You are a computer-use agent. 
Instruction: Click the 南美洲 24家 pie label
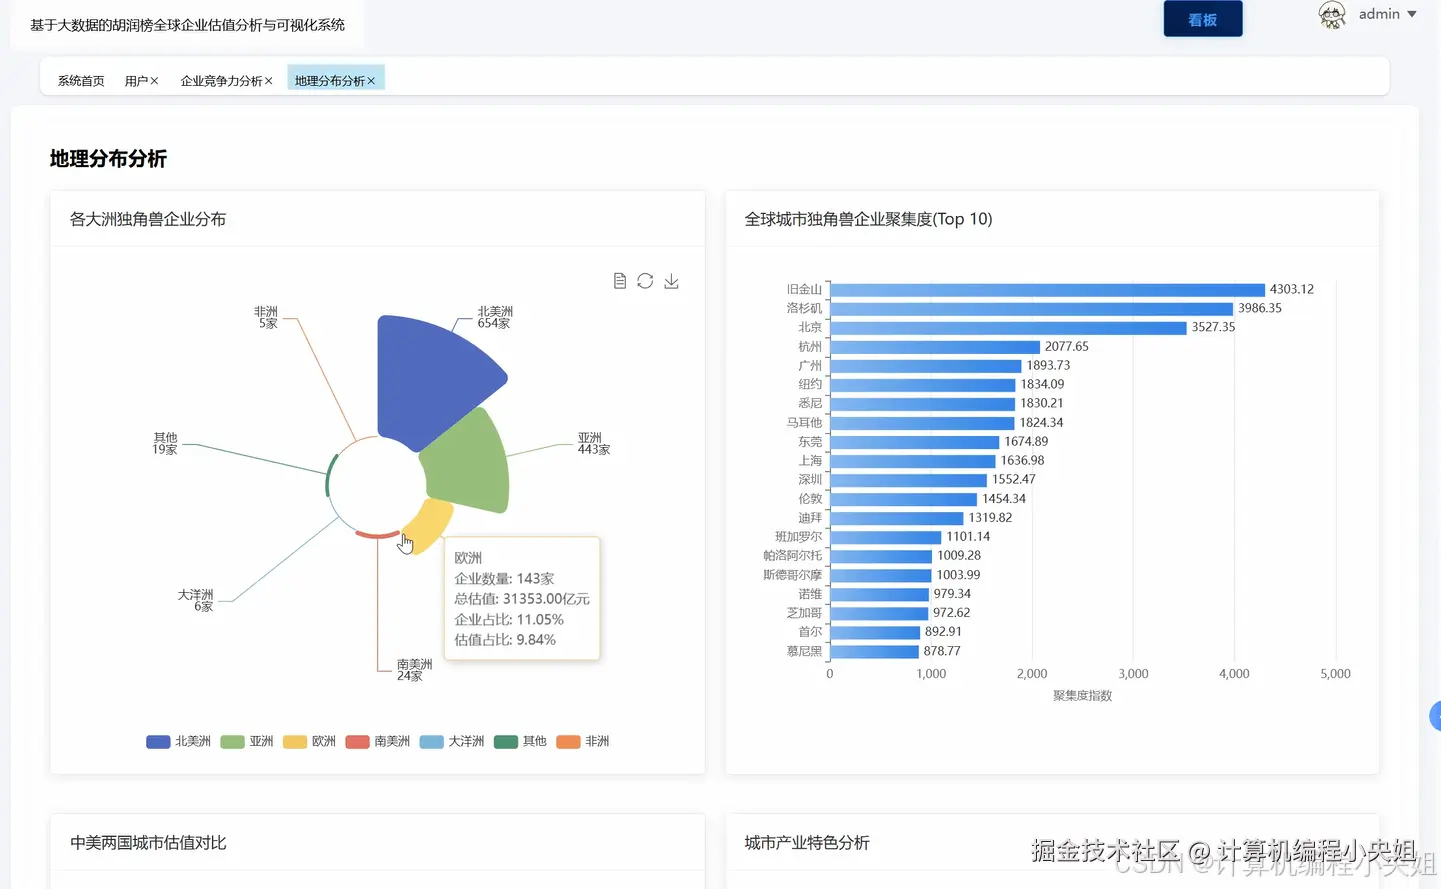[x=414, y=670]
